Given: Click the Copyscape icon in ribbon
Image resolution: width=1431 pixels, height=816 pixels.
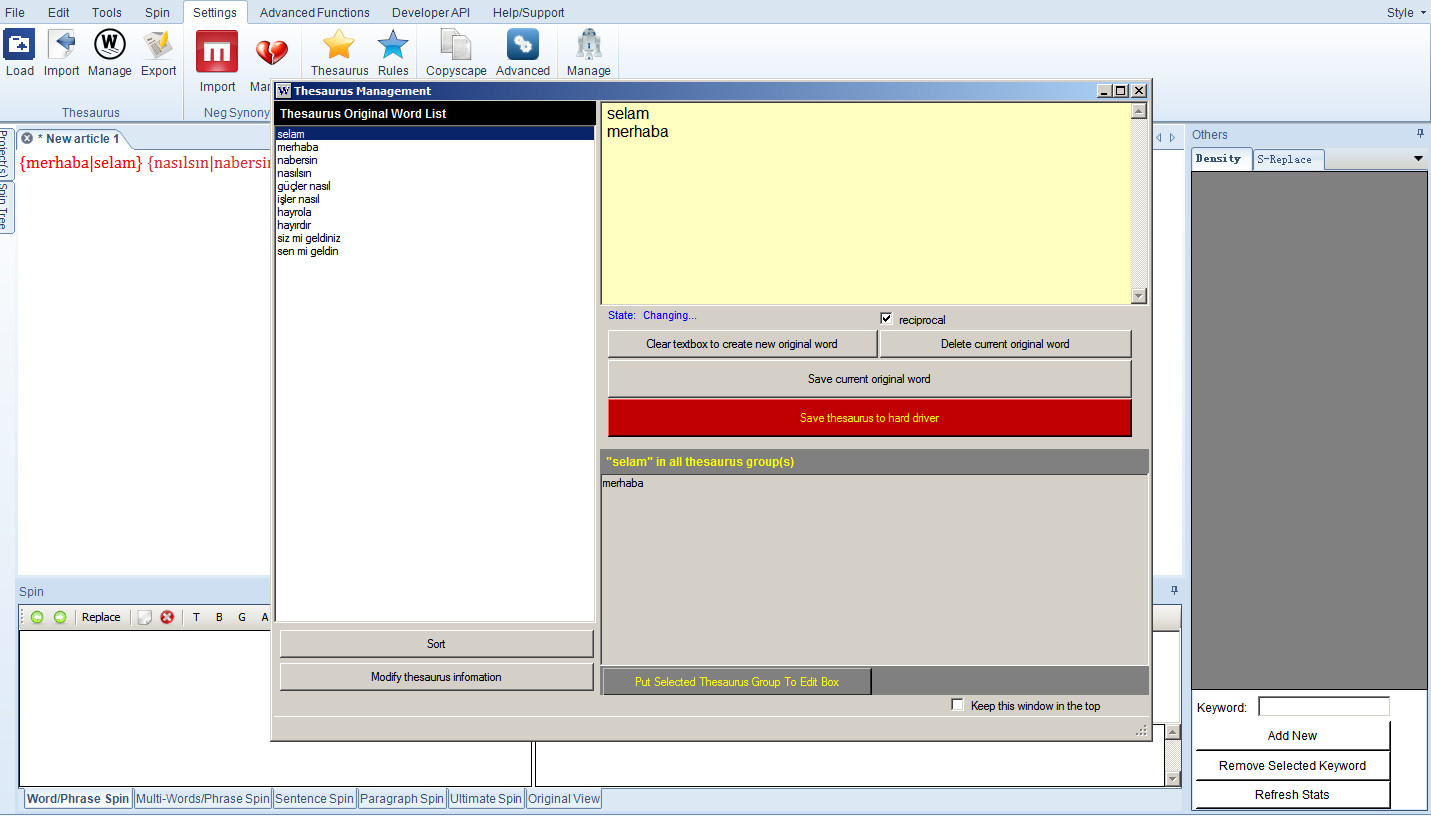Looking at the screenshot, I should (x=456, y=46).
